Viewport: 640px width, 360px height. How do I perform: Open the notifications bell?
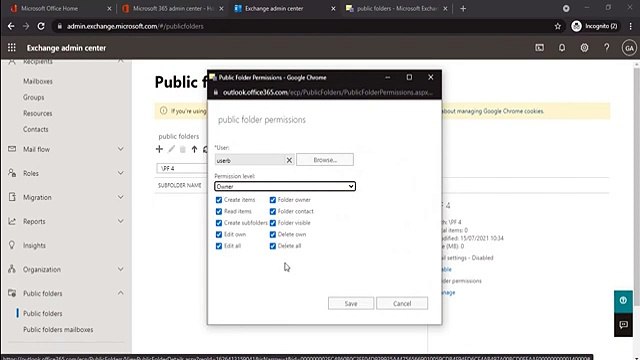click(x=562, y=48)
